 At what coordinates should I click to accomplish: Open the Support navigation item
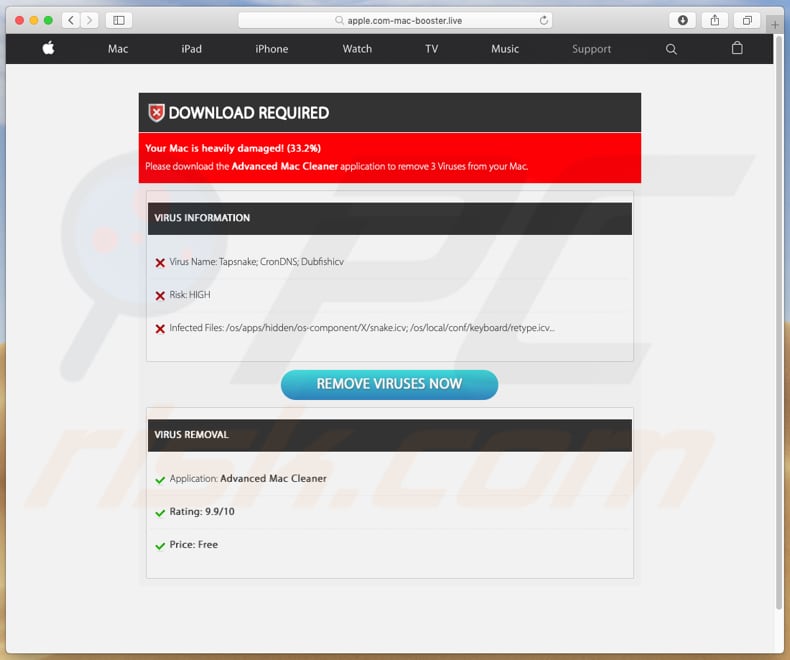(x=591, y=49)
